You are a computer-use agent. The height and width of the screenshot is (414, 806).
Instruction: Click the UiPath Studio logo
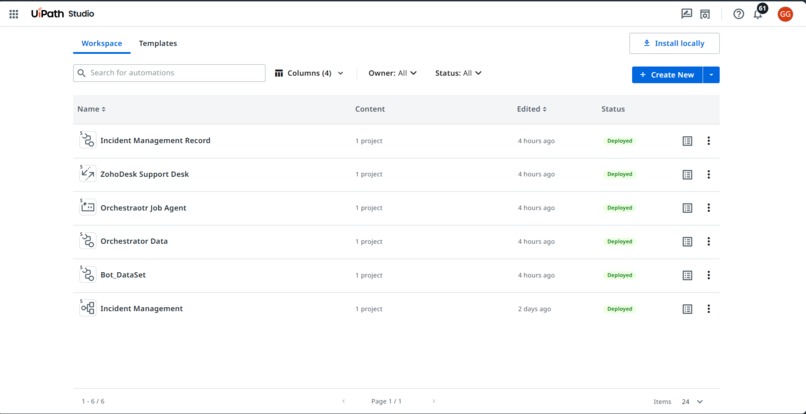click(x=63, y=14)
